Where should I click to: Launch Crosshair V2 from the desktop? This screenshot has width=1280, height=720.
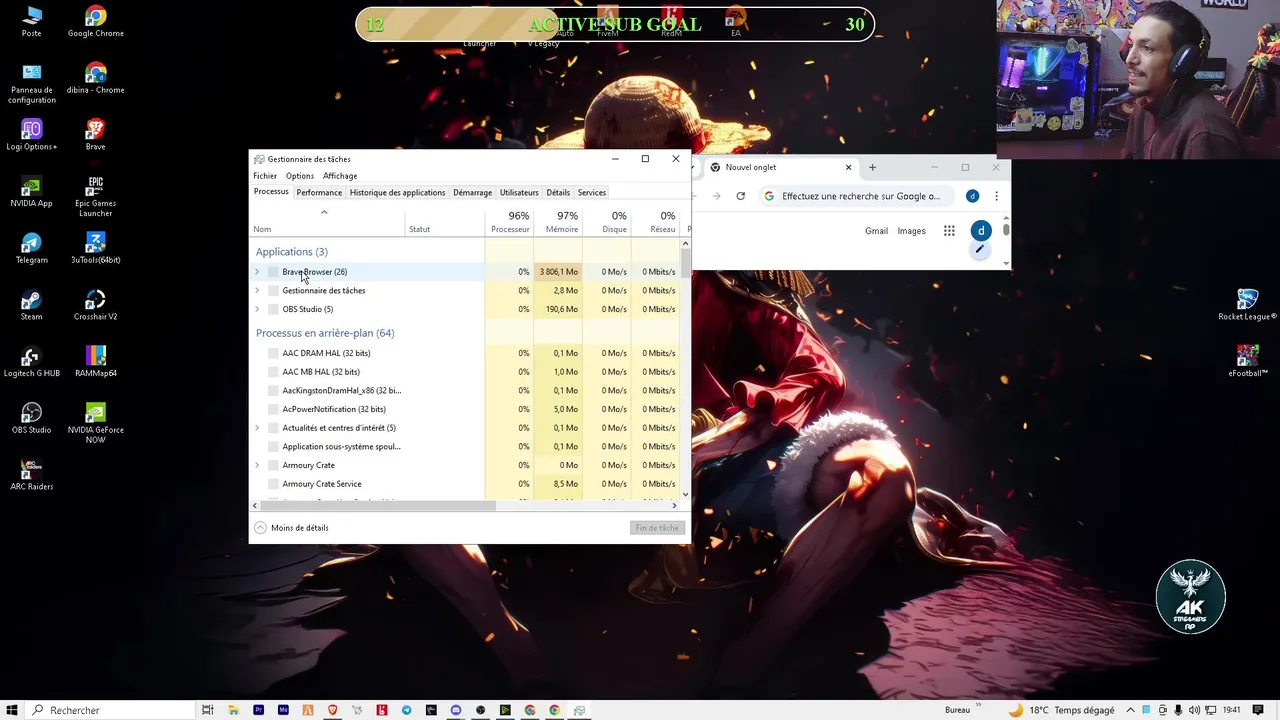[x=95, y=306]
